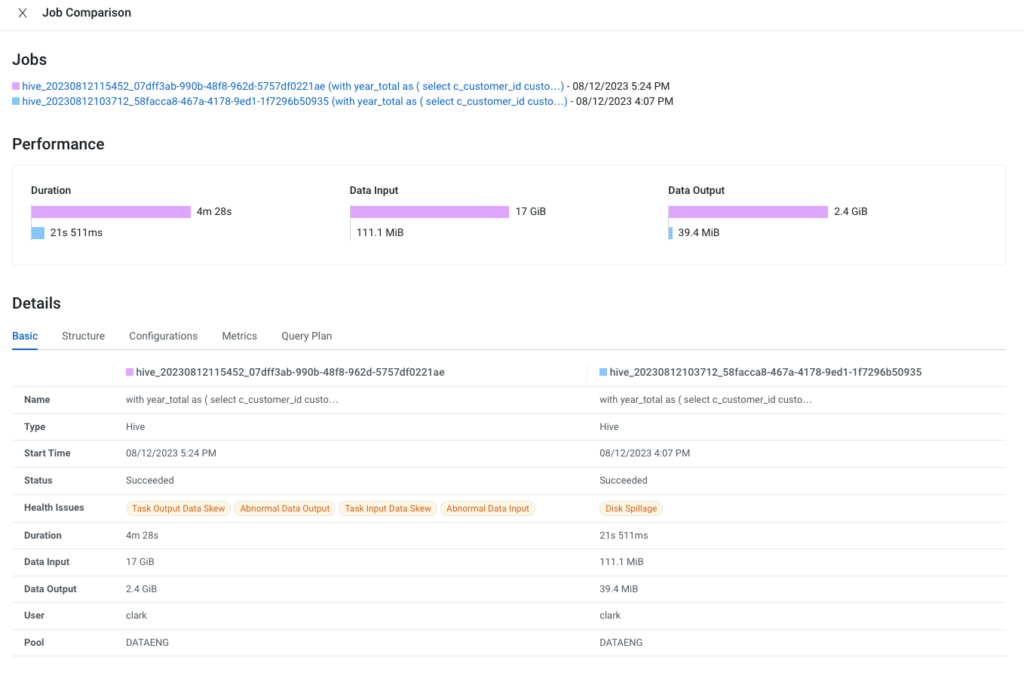Open the Query Plan tab
The image size is (1024, 679).
tap(306, 336)
